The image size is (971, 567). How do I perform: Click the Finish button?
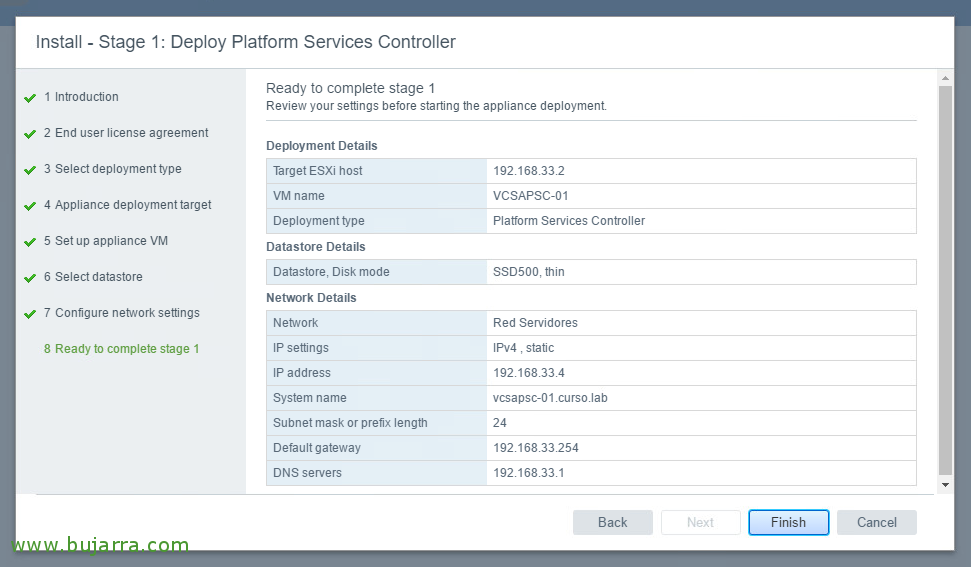(x=788, y=522)
